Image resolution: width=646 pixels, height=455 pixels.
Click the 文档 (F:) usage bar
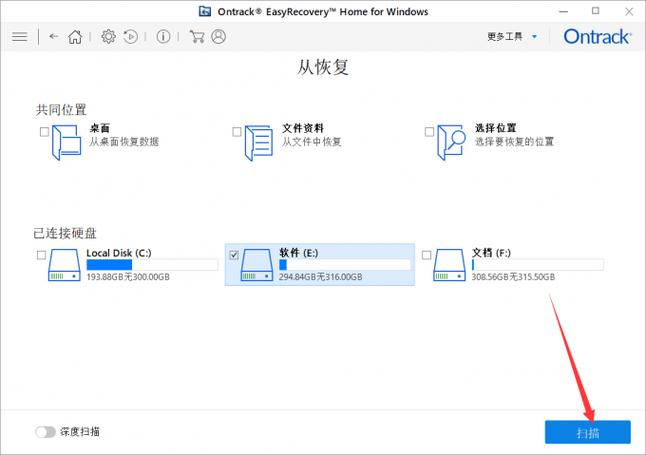(x=538, y=265)
